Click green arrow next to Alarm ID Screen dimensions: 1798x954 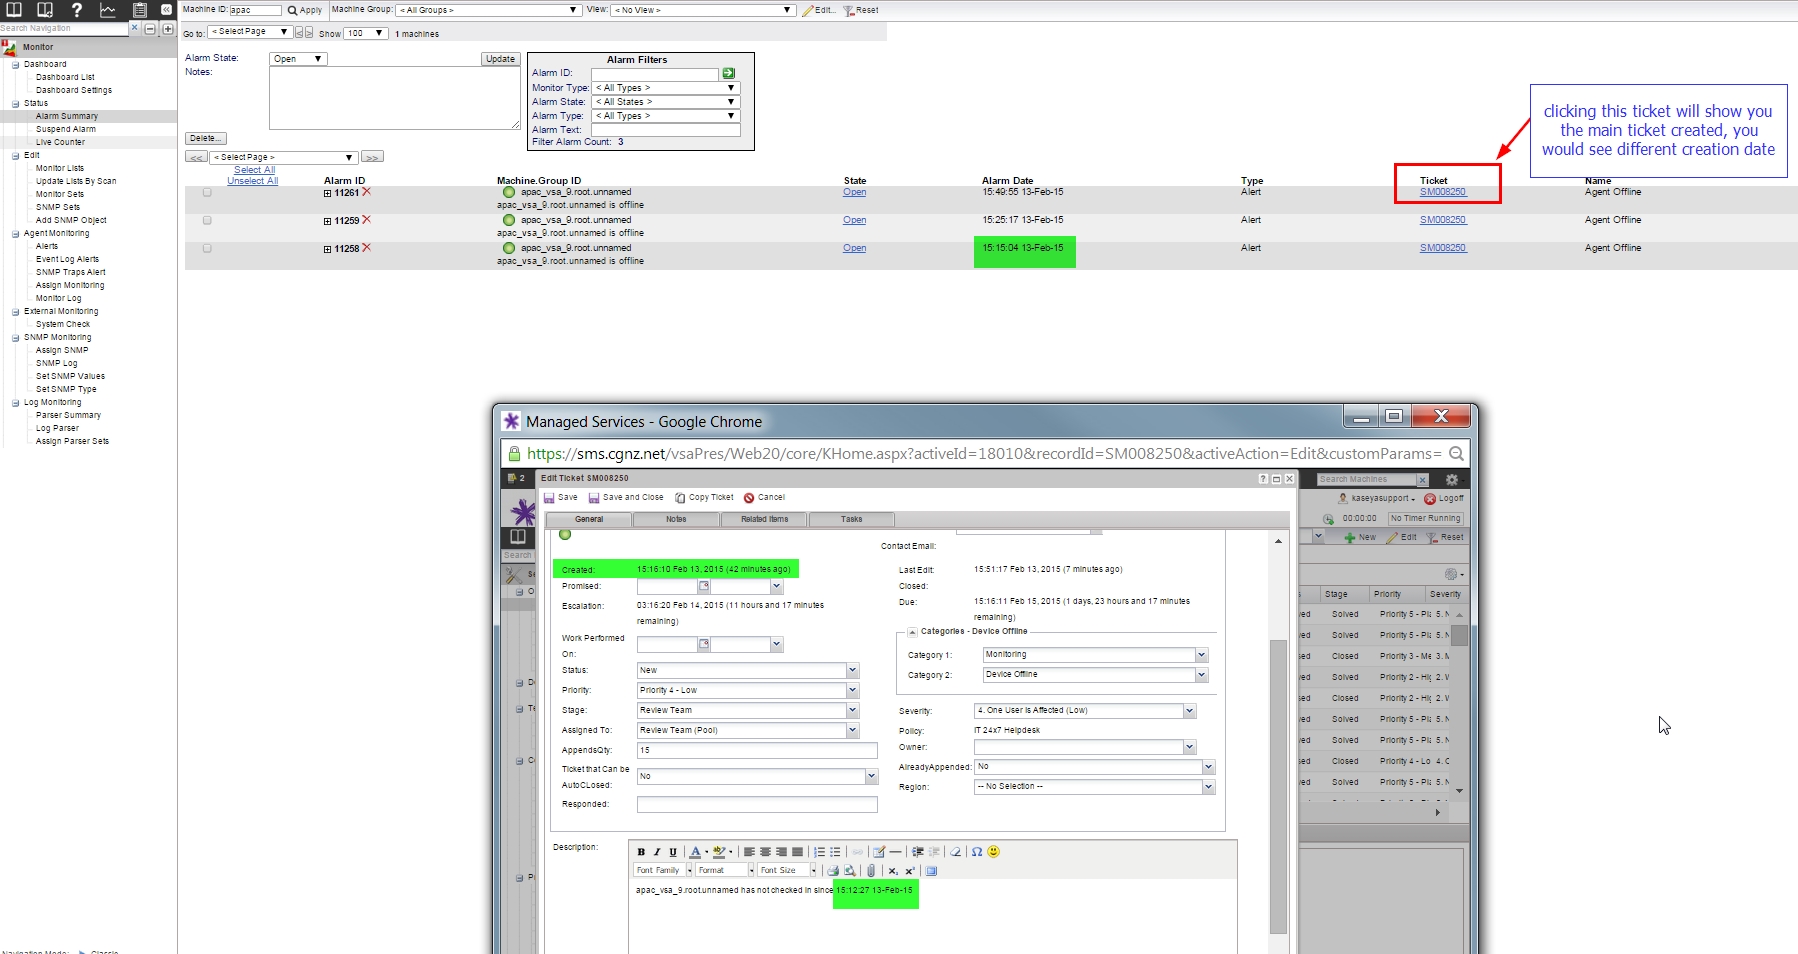[x=728, y=73]
